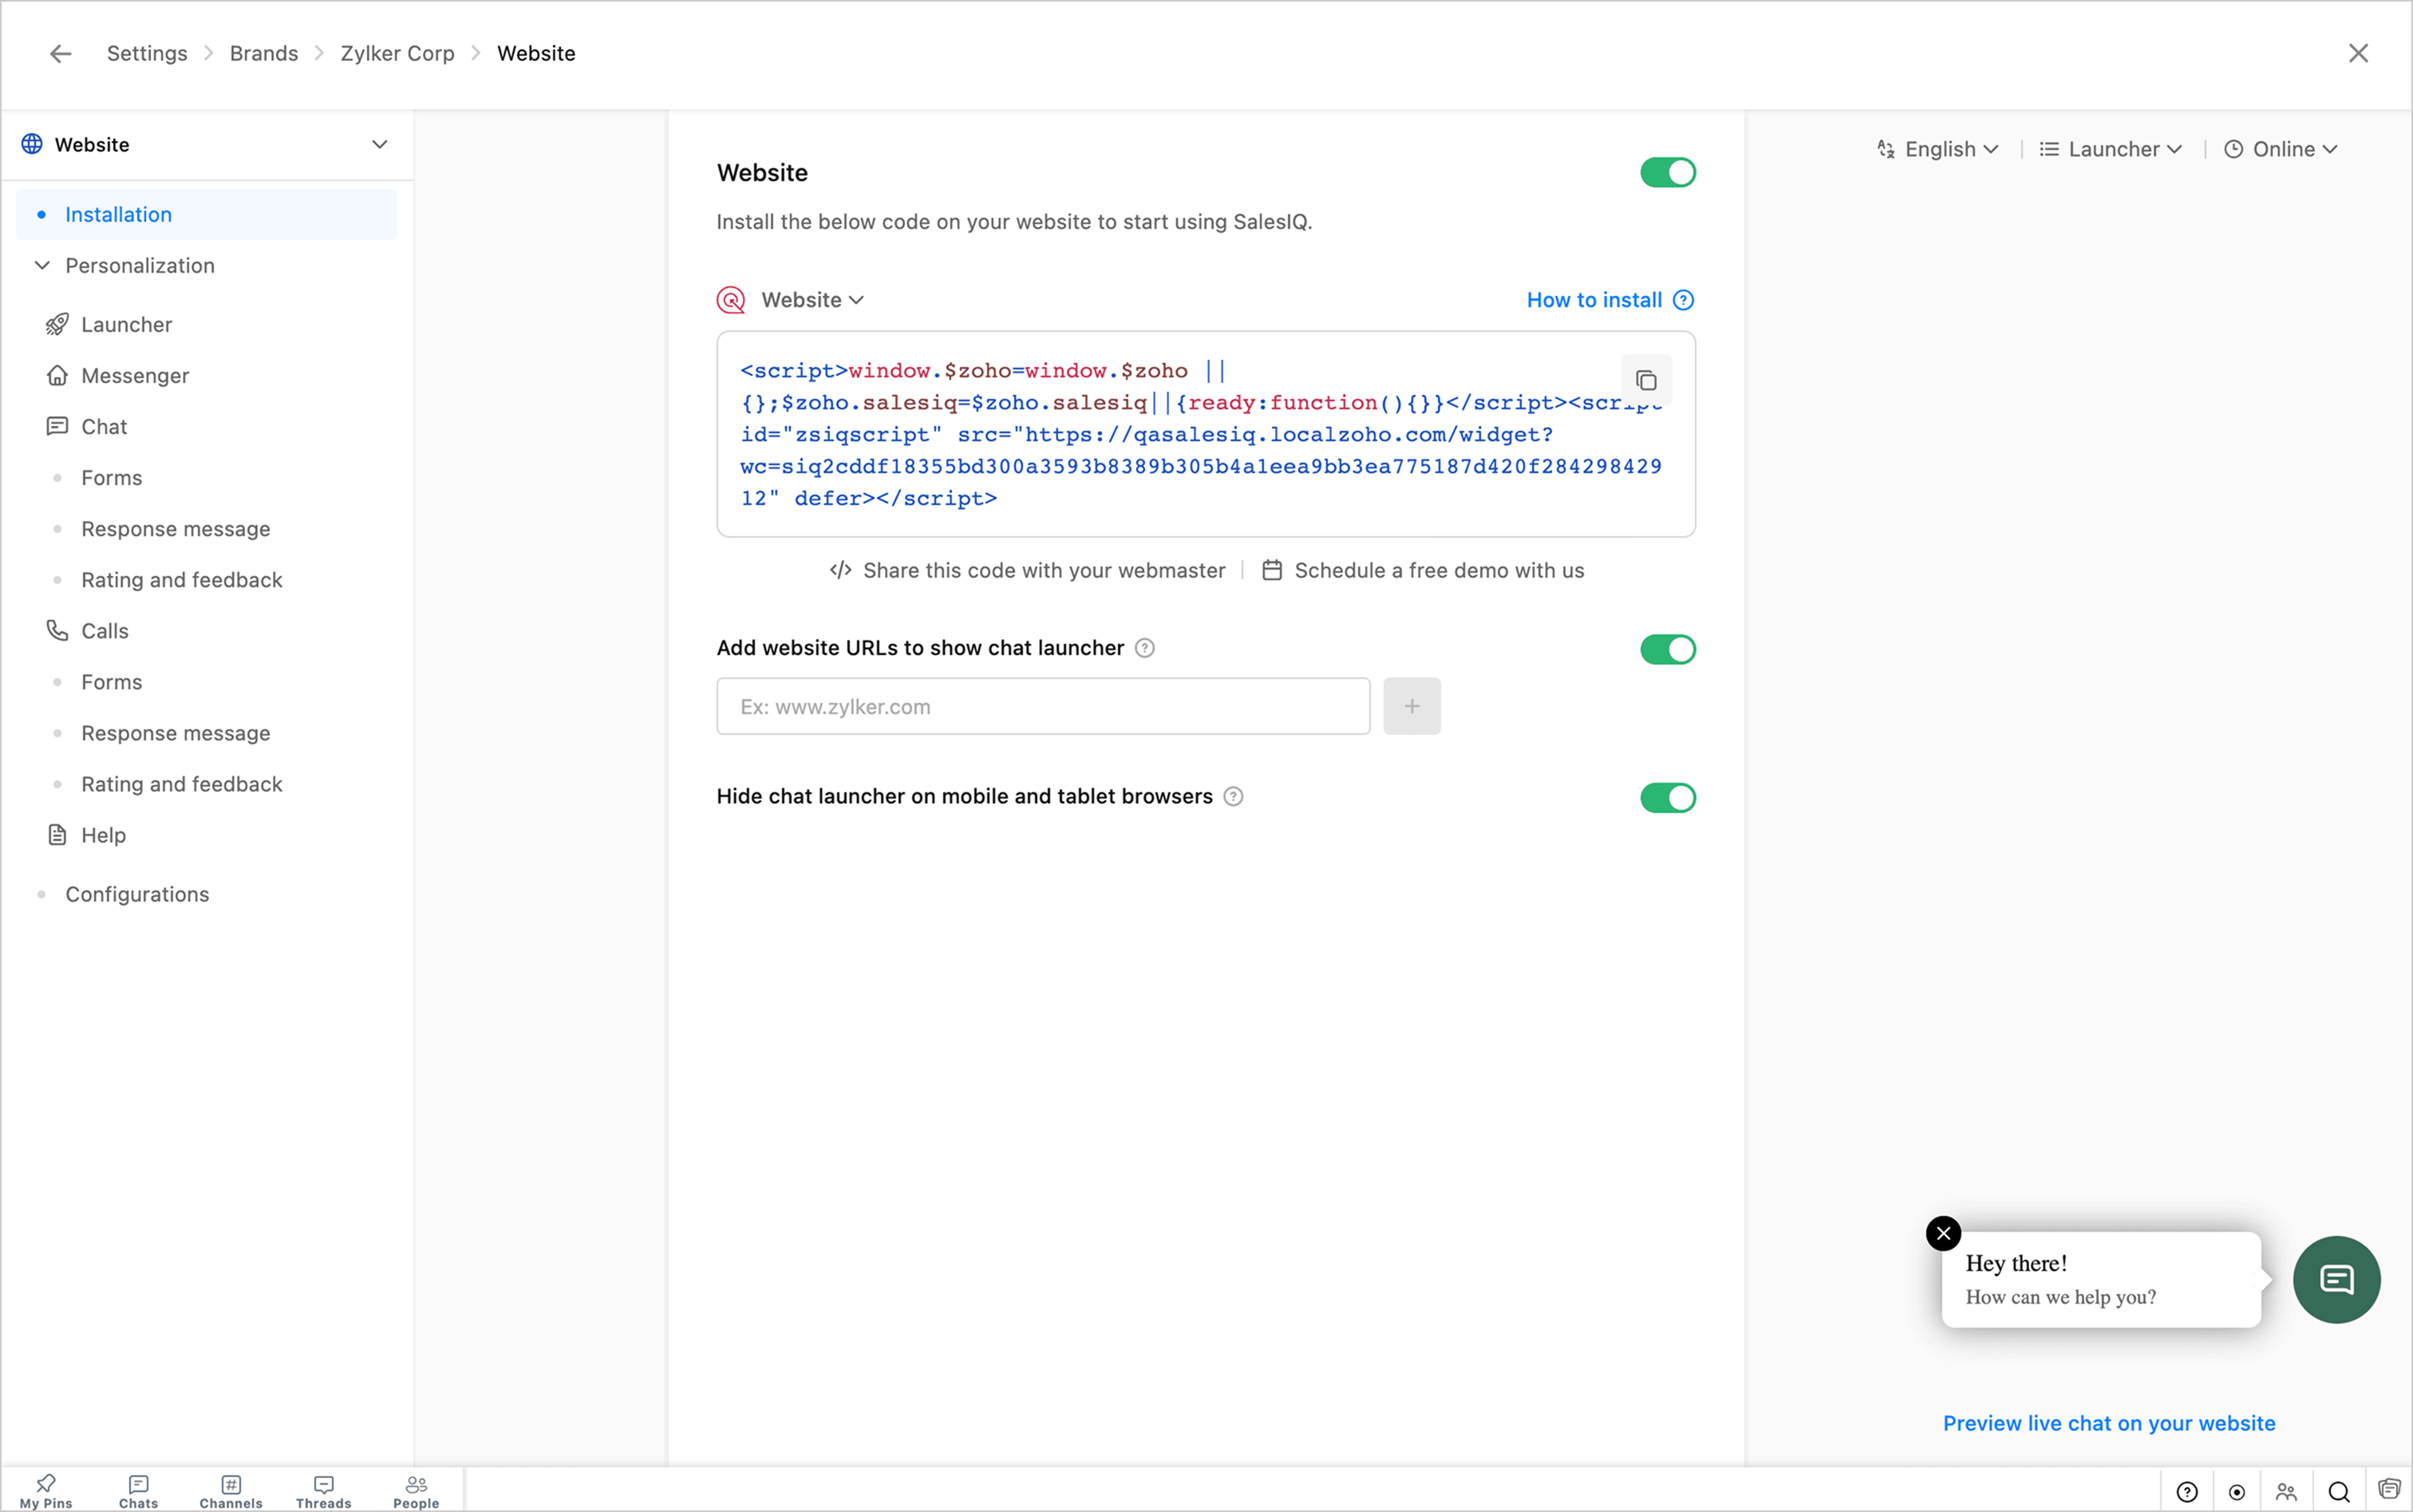Disable website URLs chat launcher toggle
Viewport: 2413px width, 1512px height.
(x=1667, y=650)
